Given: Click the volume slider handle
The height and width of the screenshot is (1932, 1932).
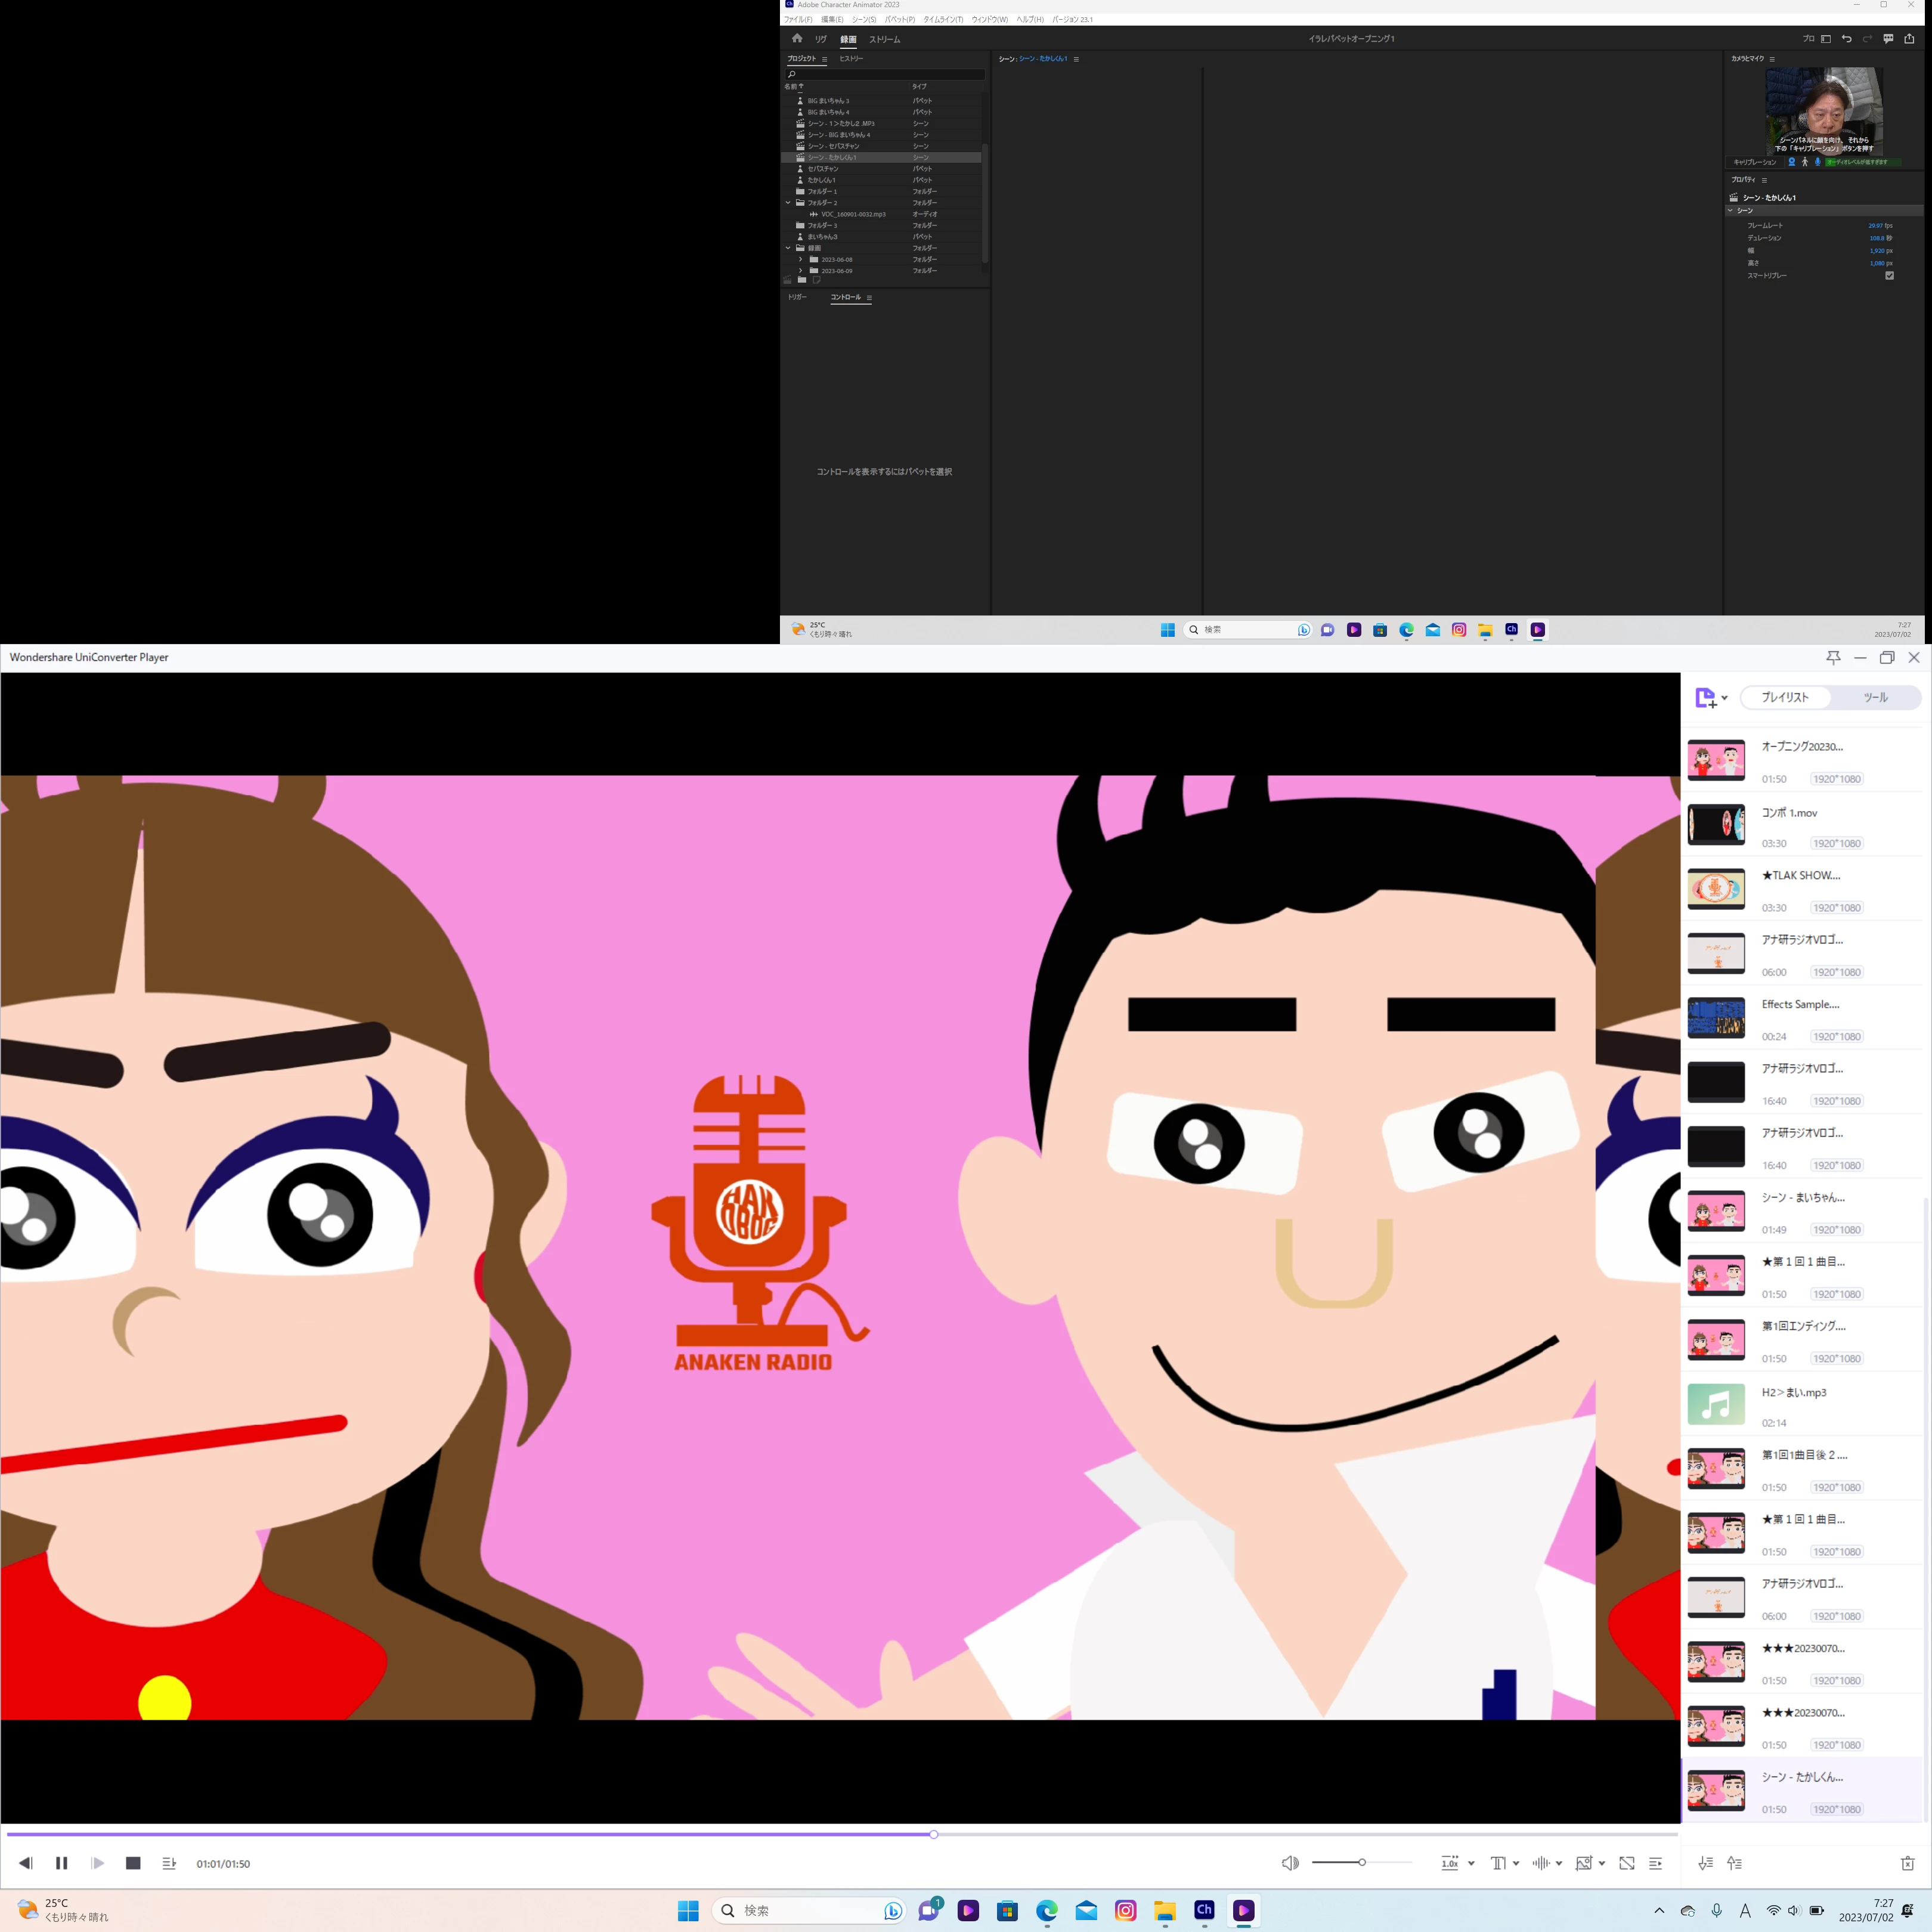Looking at the screenshot, I should (x=1362, y=1862).
